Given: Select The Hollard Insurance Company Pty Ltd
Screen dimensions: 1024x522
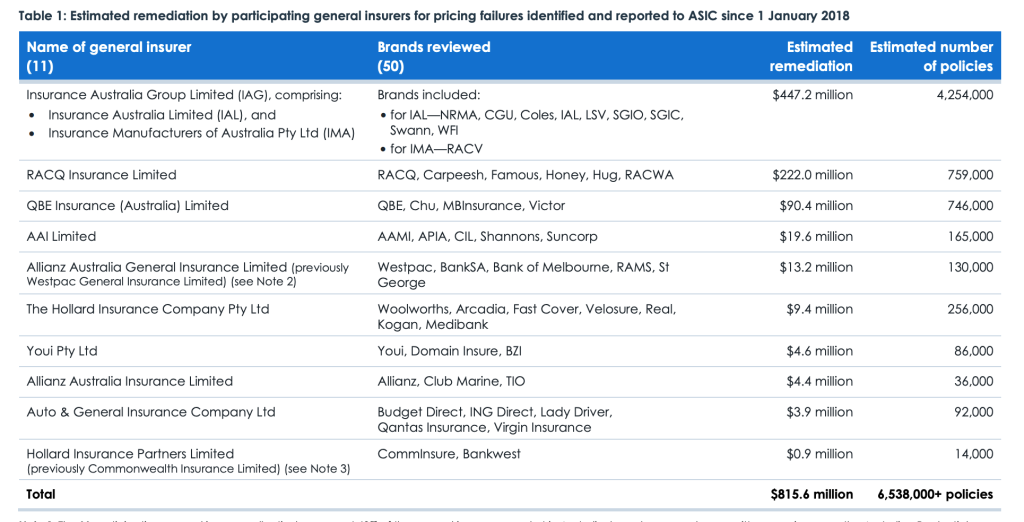Looking at the screenshot, I should tap(148, 309).
